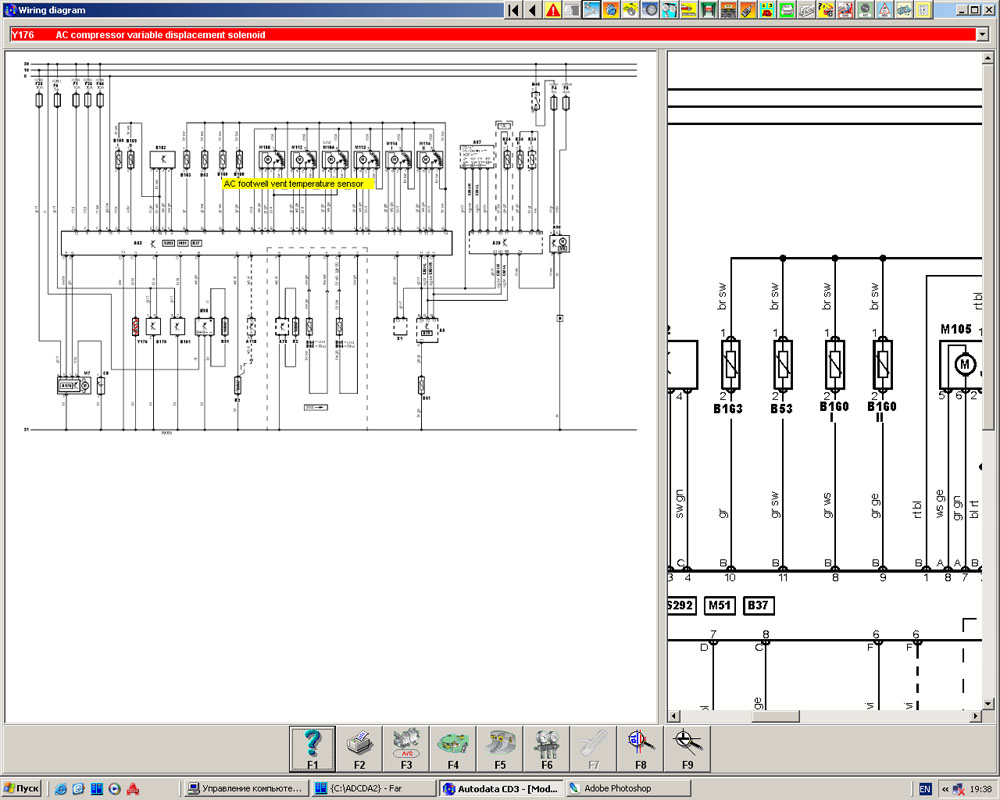
Task: Click the F9 zoom crosshair button
Action: coord(687,748)
